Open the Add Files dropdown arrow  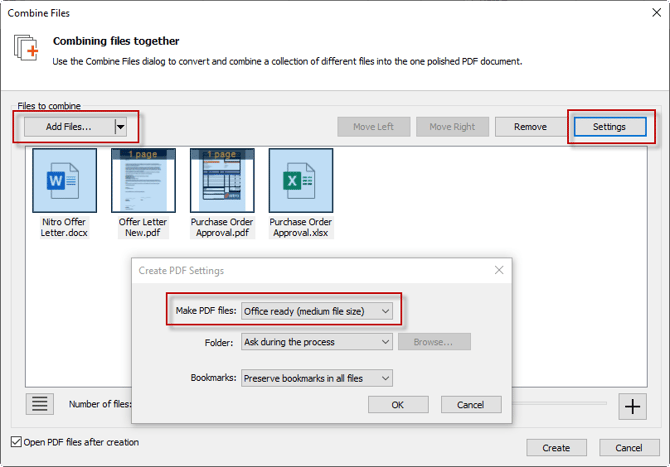tap(121, 127)
